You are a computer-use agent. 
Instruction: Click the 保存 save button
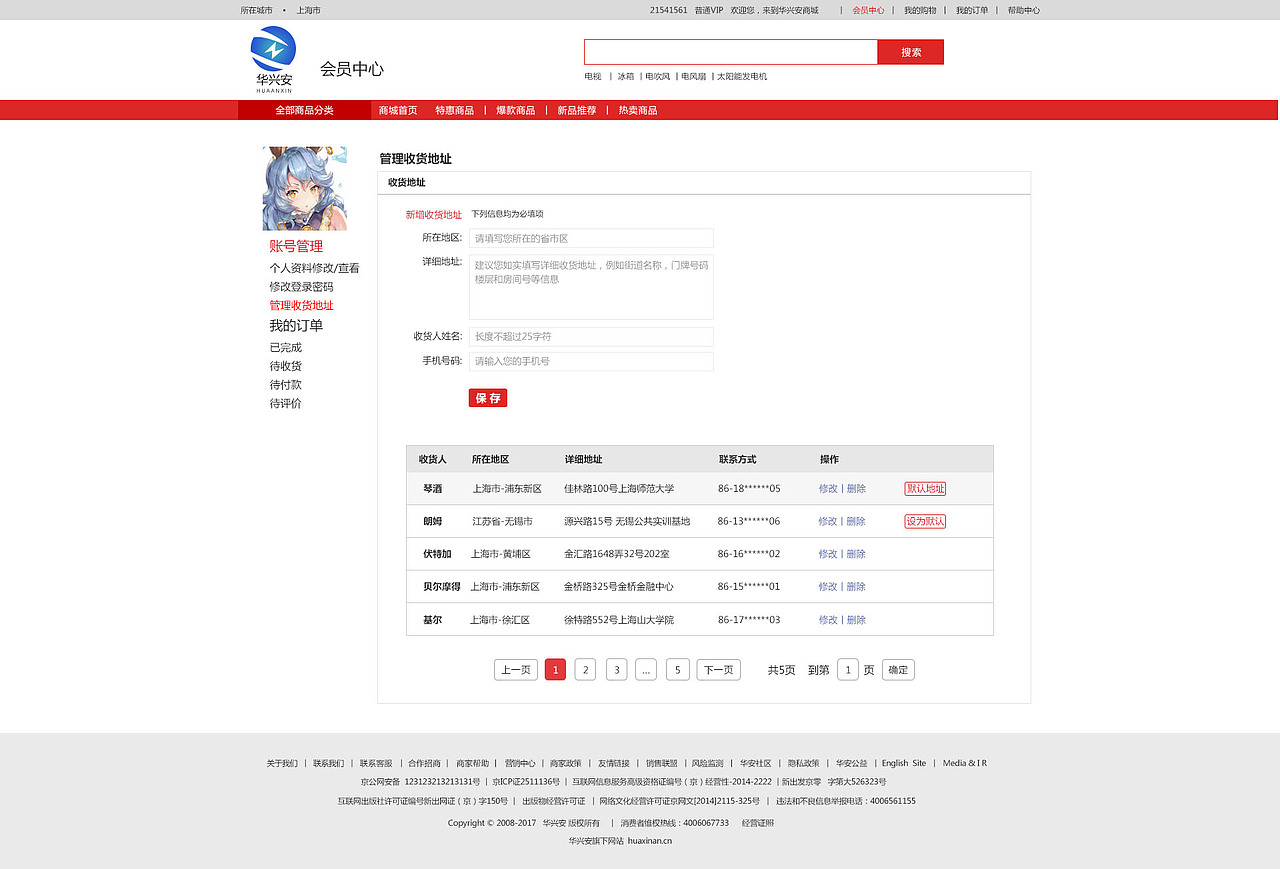[487, 397]
